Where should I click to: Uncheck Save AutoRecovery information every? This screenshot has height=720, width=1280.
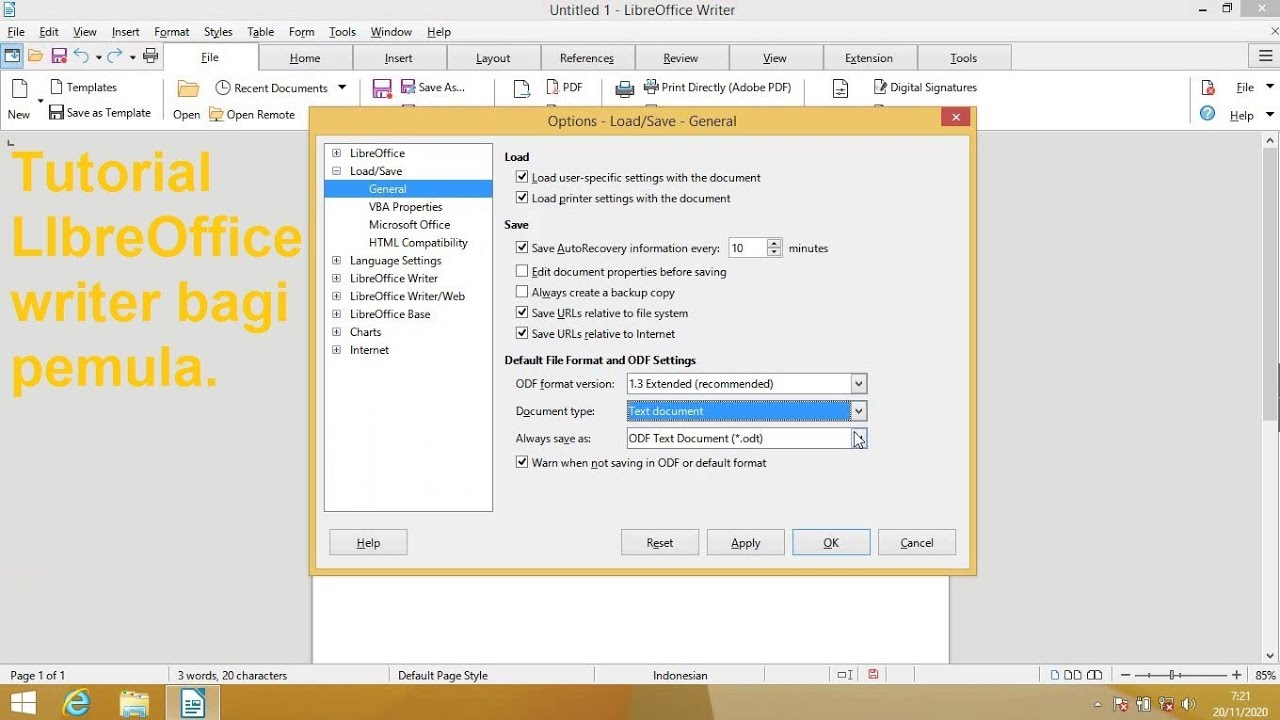coord(522,248)
